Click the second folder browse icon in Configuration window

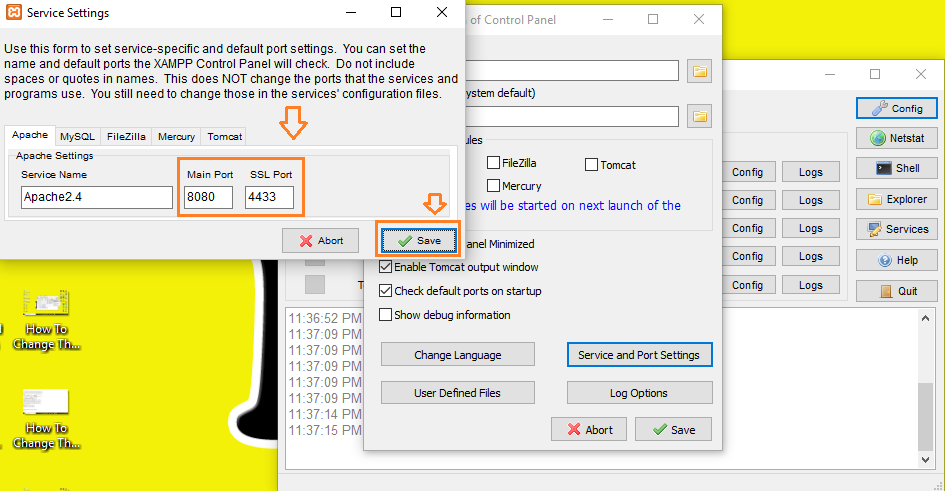[700, 116]
